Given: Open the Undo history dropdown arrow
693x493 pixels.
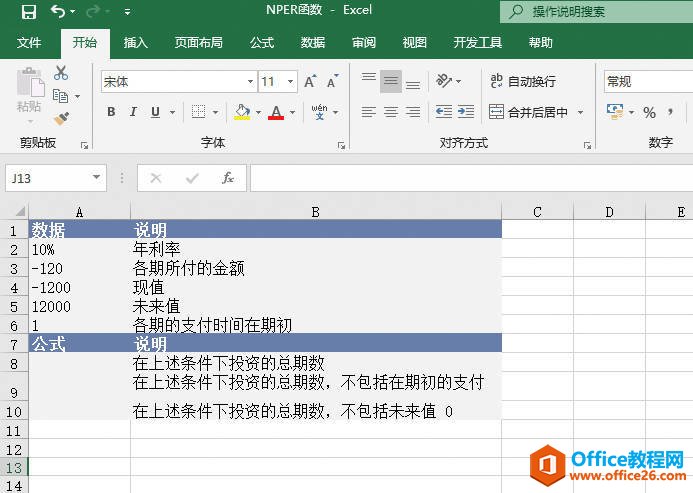Looking at the screenshot, I should (x=73, y=11).
